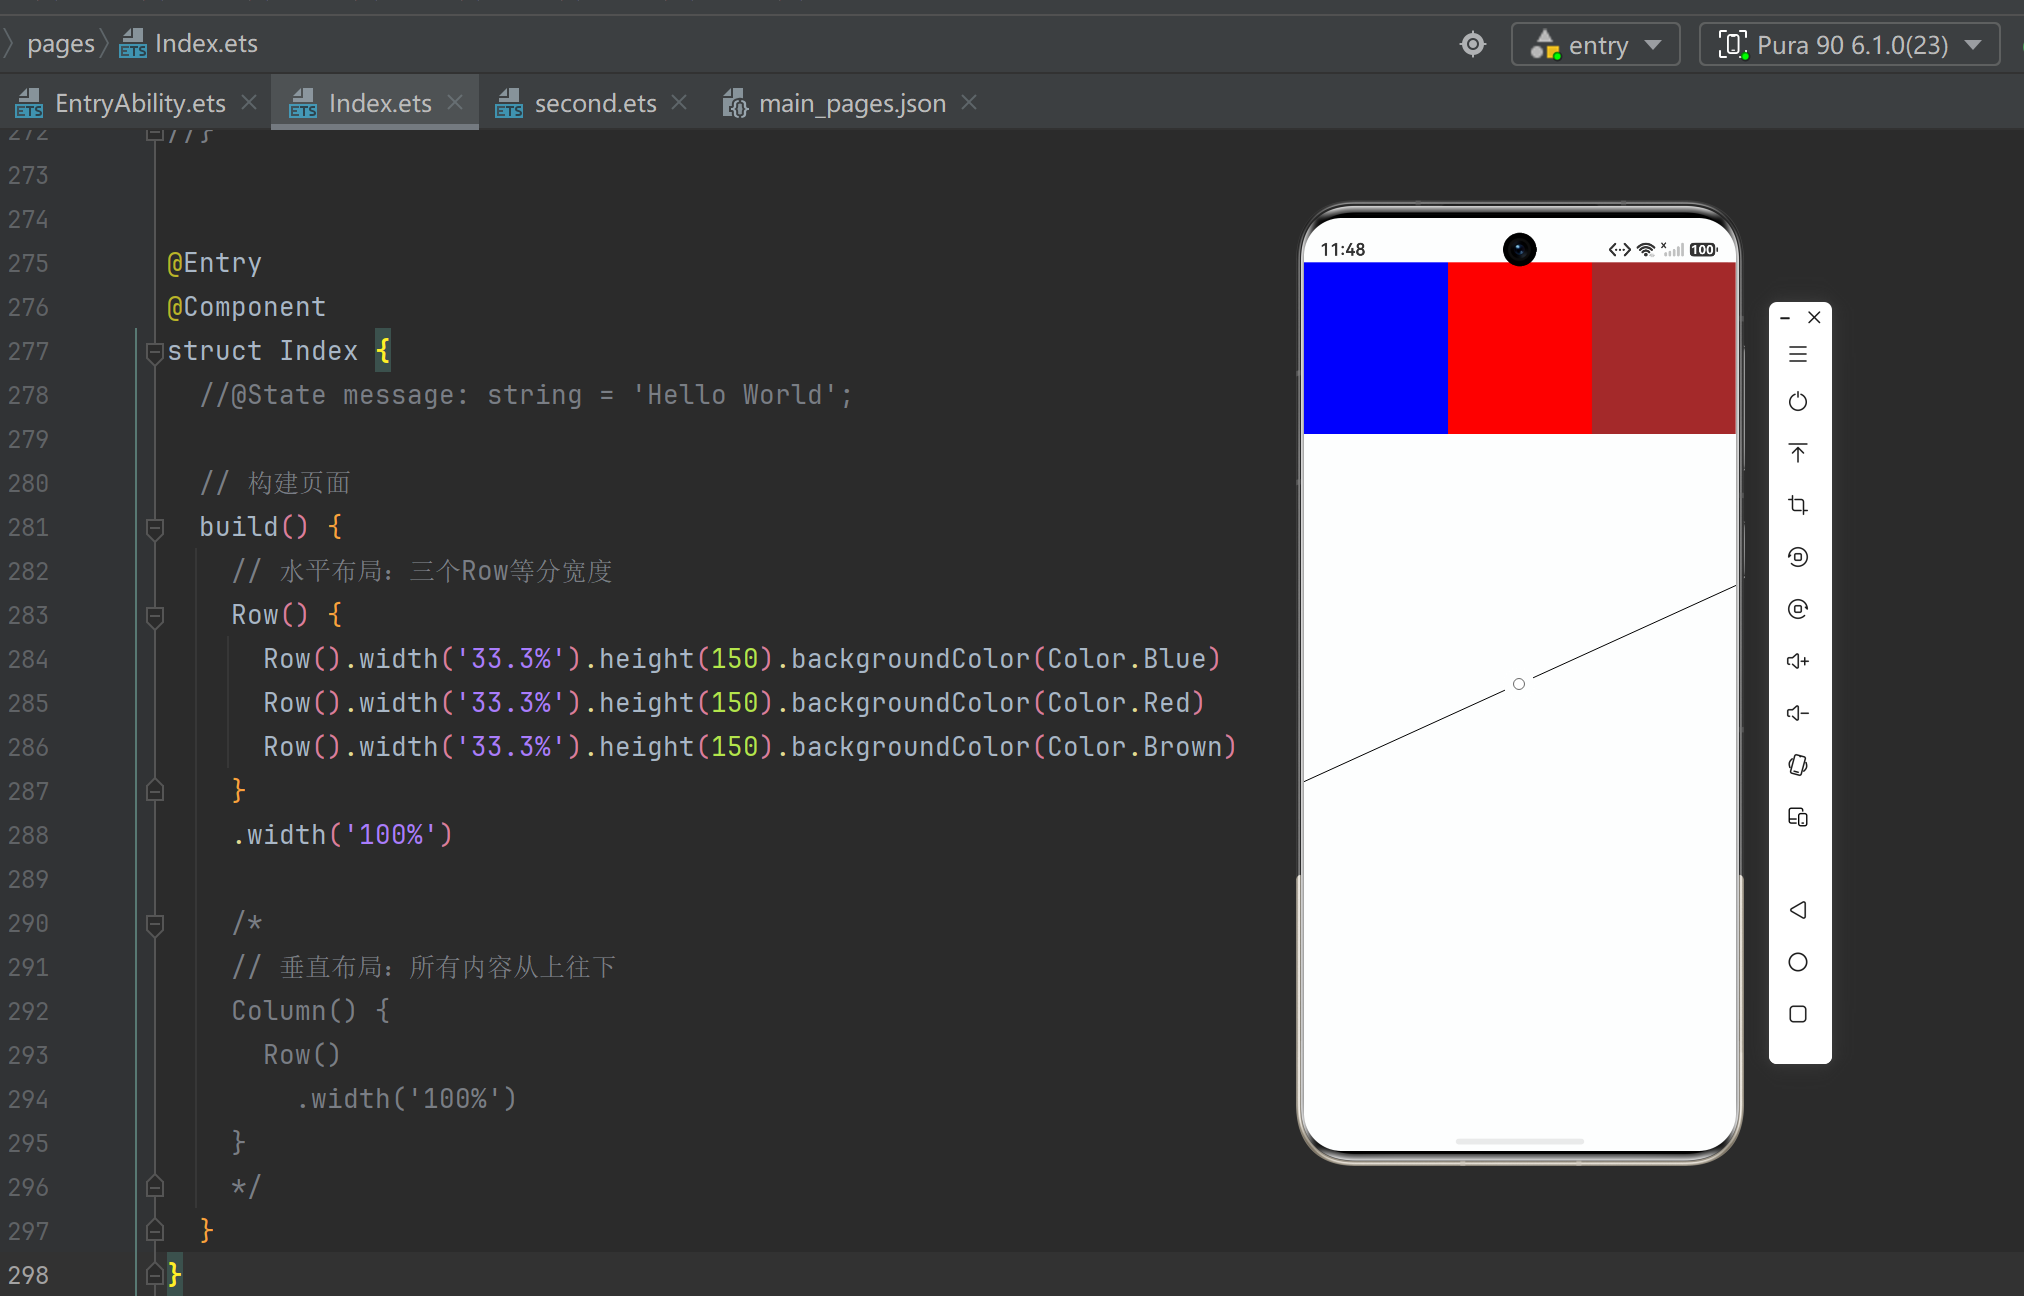Place cursor on @Entry decorator
Viewport: 2024px width, 1296px height.
click(x=214, y=263)
